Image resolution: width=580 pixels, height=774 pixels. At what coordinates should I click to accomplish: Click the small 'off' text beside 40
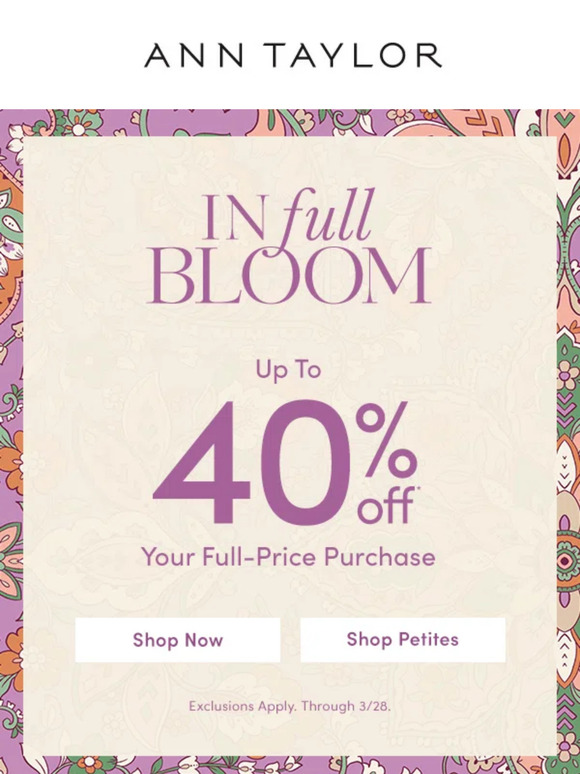tap(386, 505)
